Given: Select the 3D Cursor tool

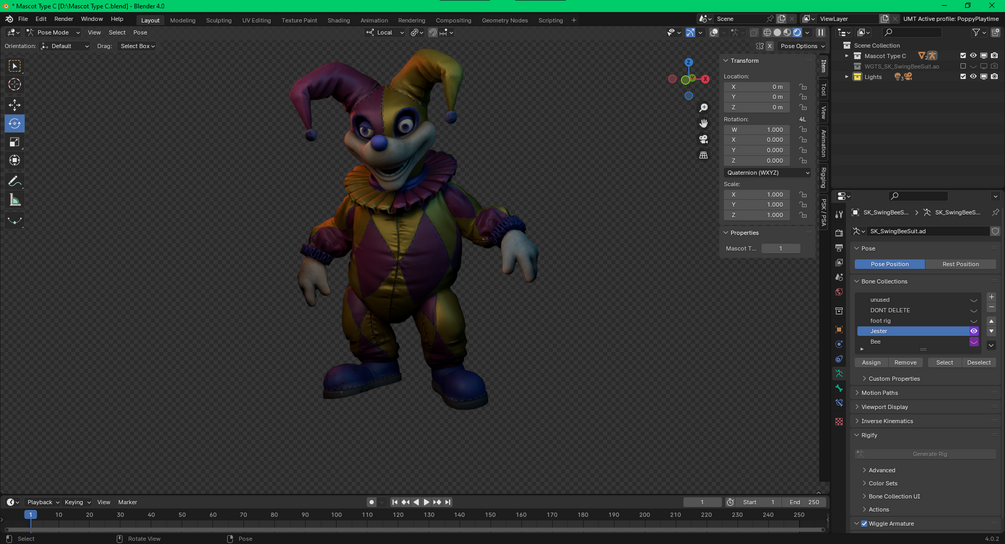Looking at the screenshot, I should point(15,85).
